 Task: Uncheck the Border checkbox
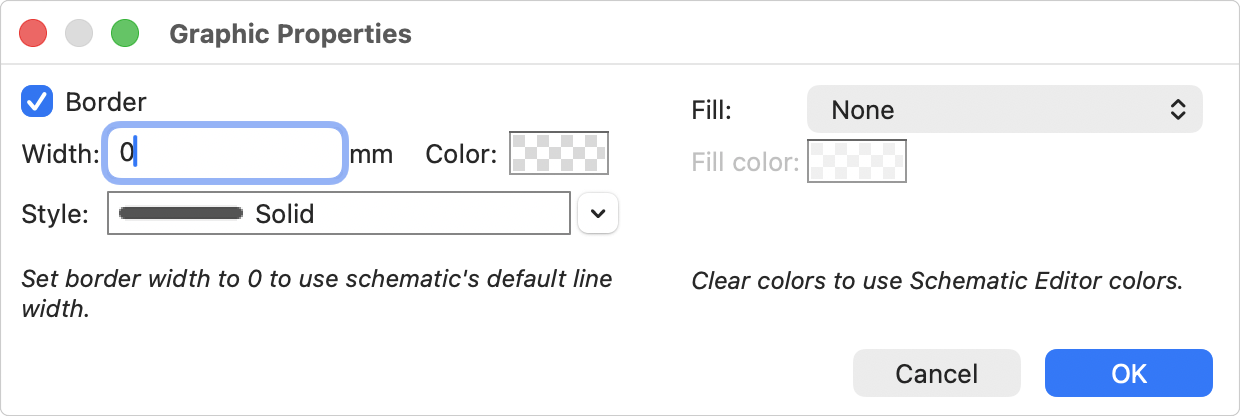pos(38,101)
